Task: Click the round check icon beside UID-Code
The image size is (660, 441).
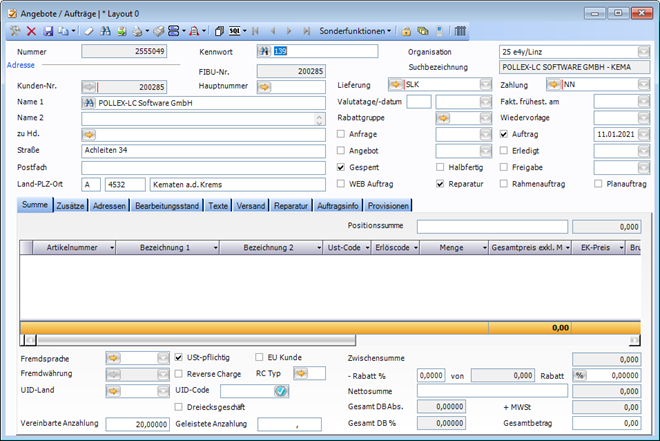Action: coord(281,391)
